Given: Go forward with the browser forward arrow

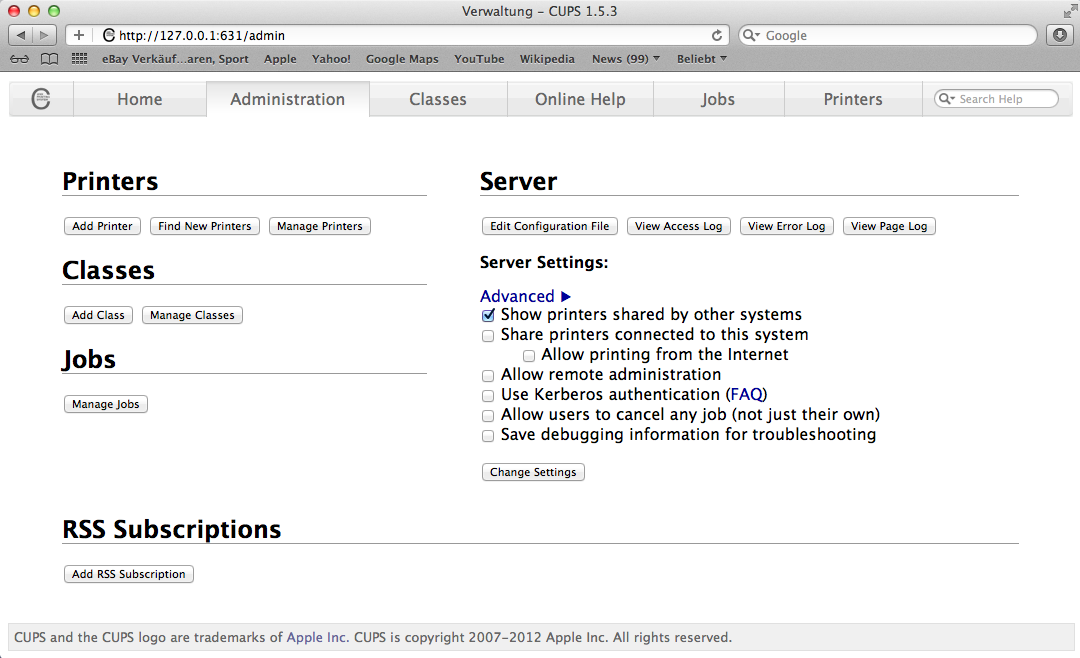Looking at the screenshot, I should pyautogui.click(x=44, y=35).
